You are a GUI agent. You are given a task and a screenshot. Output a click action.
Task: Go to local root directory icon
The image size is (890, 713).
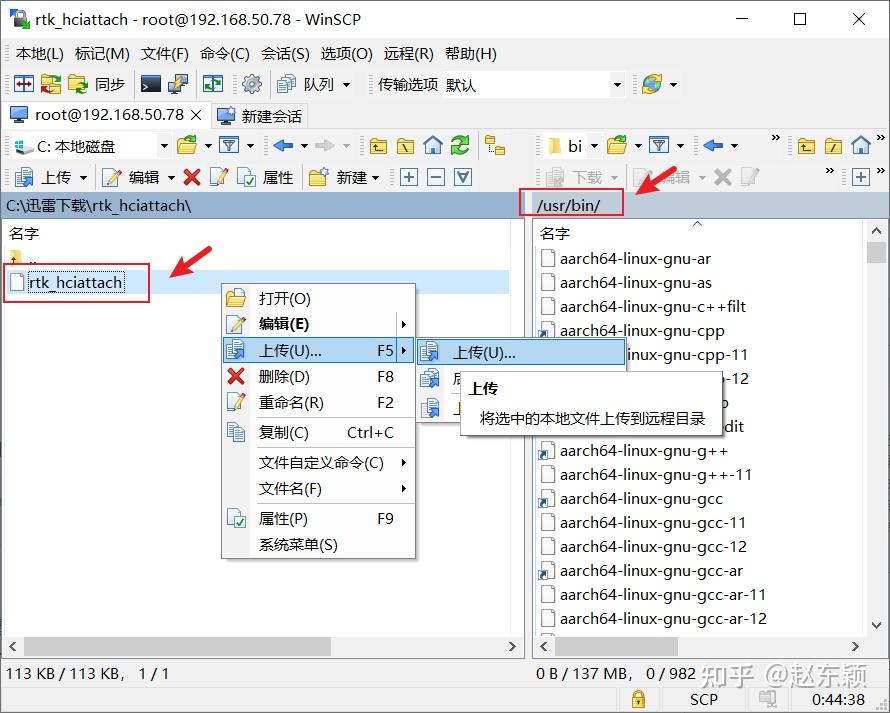pyautogui.click(x=405, y=146)
